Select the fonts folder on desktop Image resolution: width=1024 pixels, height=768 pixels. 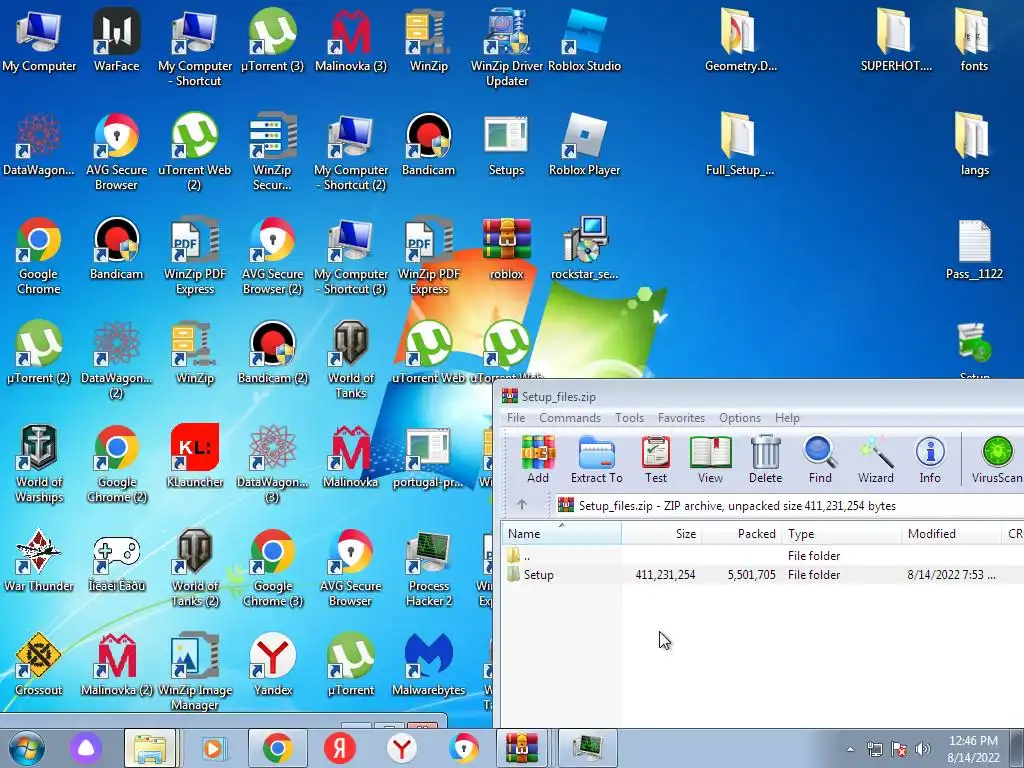tap(974, 40)
